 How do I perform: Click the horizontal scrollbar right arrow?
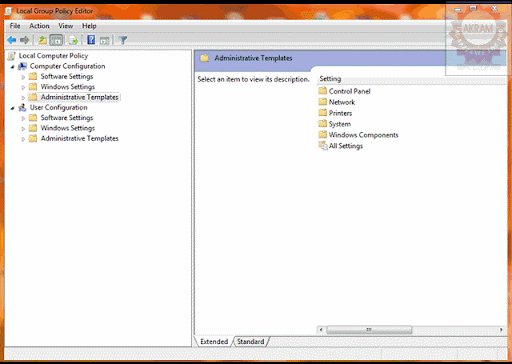pos(501,330)
